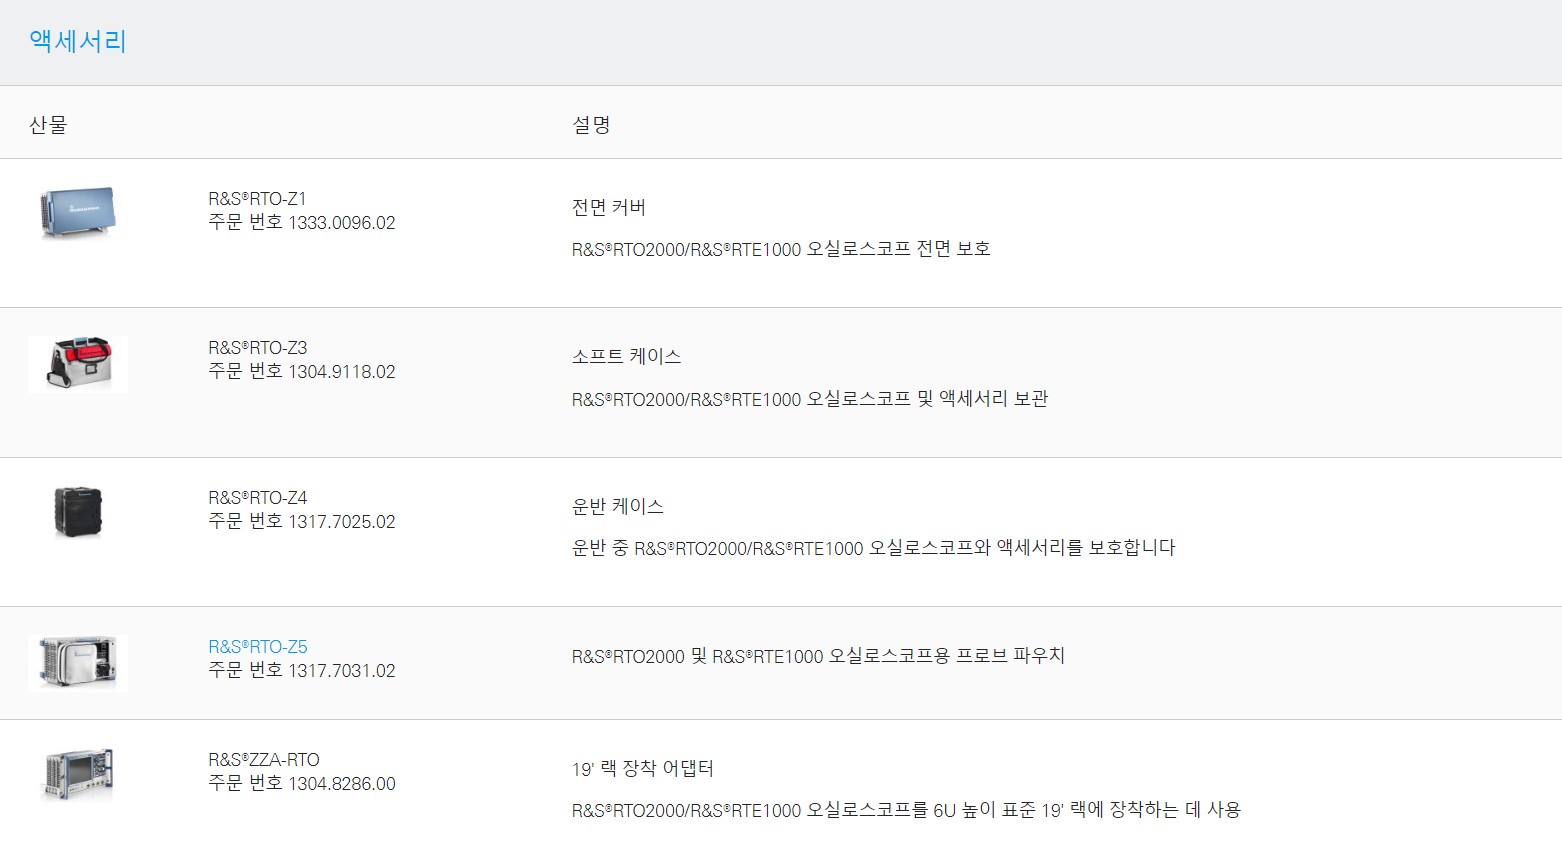Open the R&S RTO-Z5 product link

258,647
